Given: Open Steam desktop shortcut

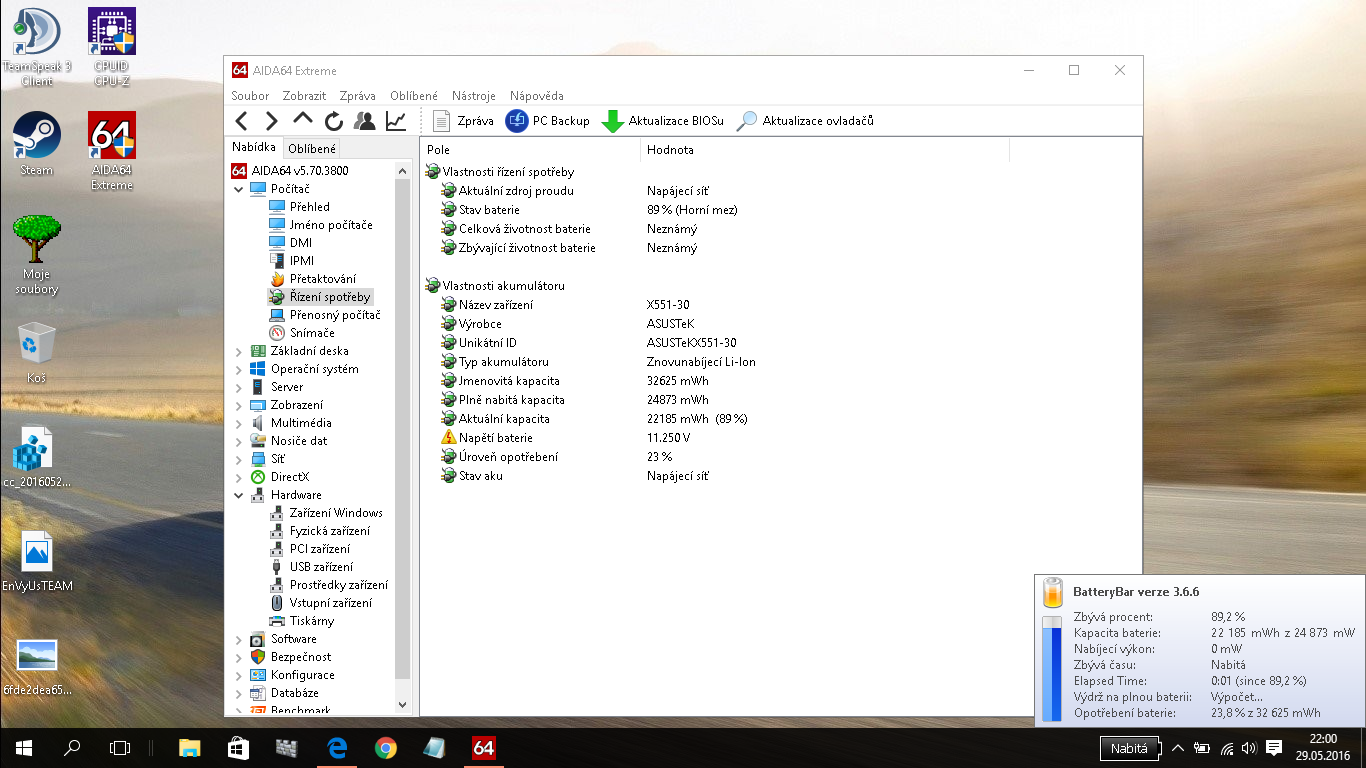Looking at the screenshot, I should [37, 145].
